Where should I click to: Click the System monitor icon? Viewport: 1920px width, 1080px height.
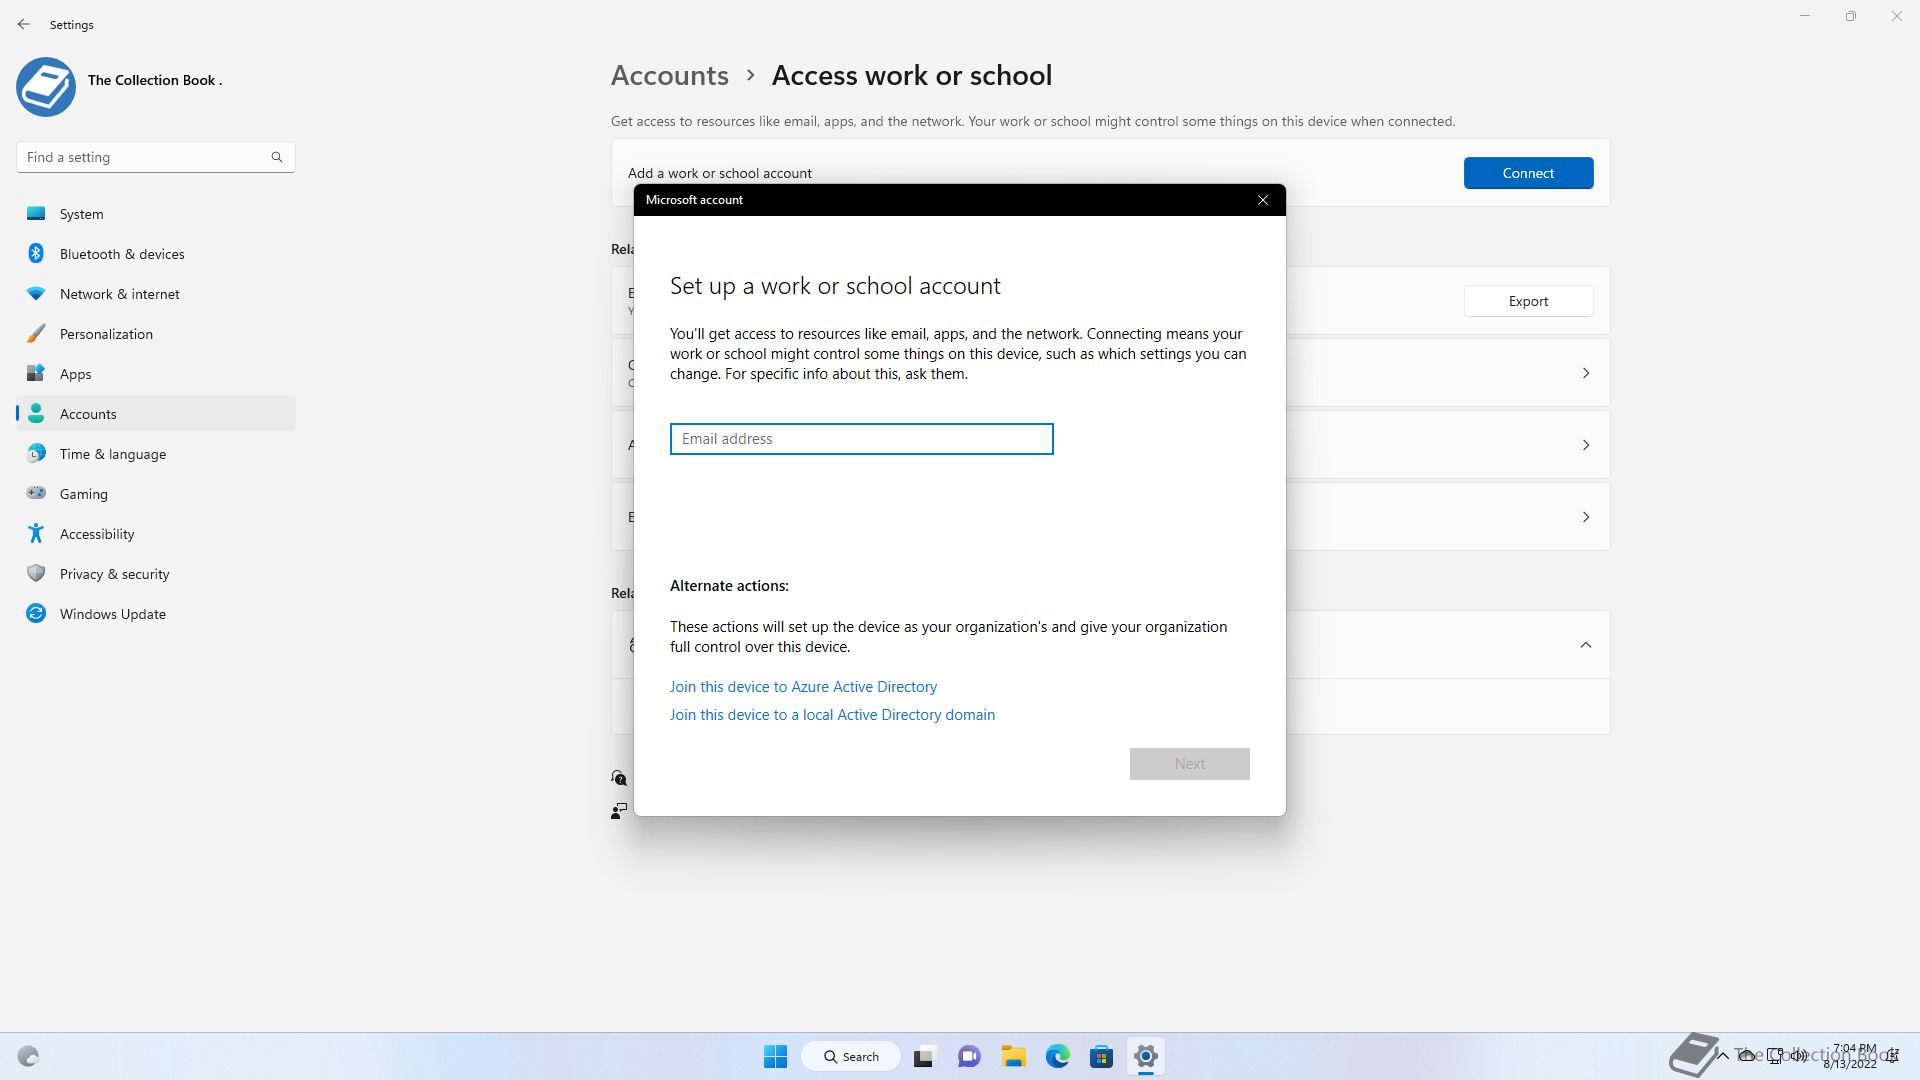point(36,213)
